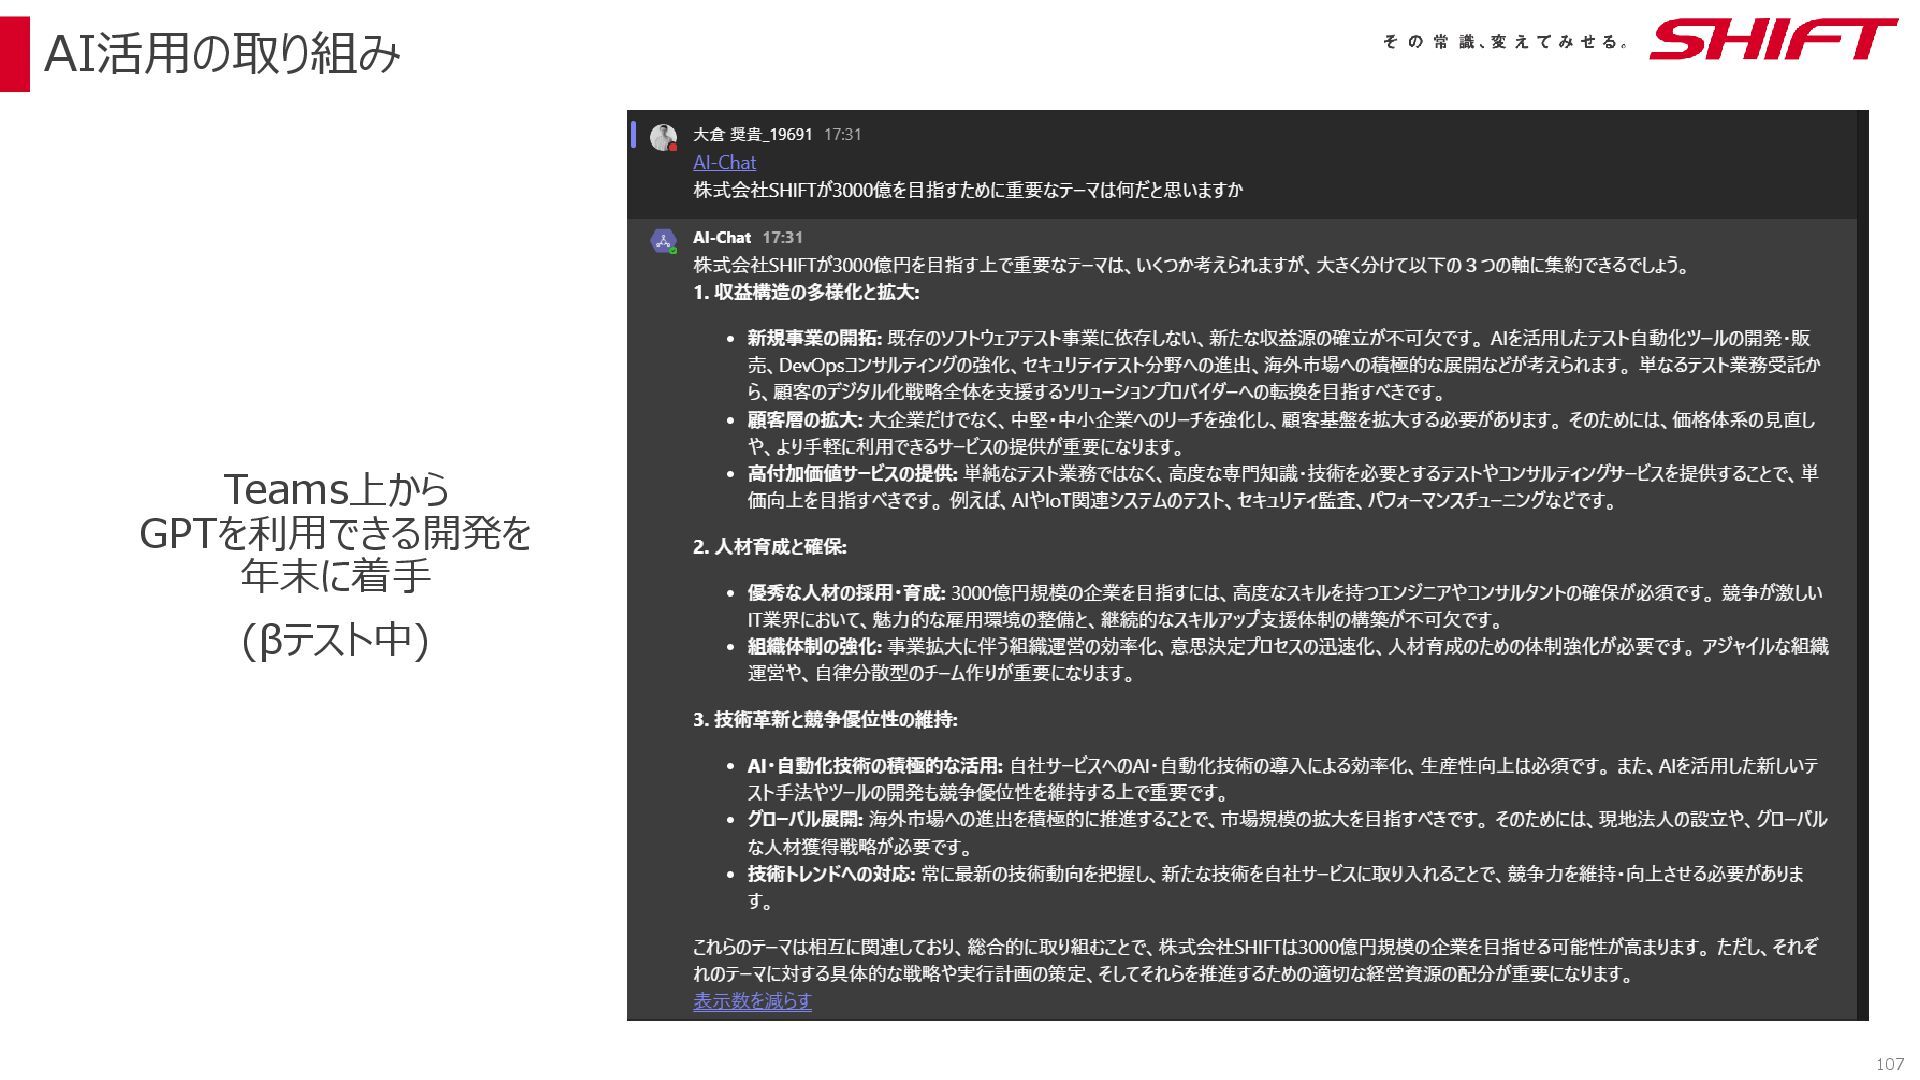The width and height of the screenshot is (1920, 1080).
Task: Click the bold AI-Chat sender name
Action: [721, 237]
